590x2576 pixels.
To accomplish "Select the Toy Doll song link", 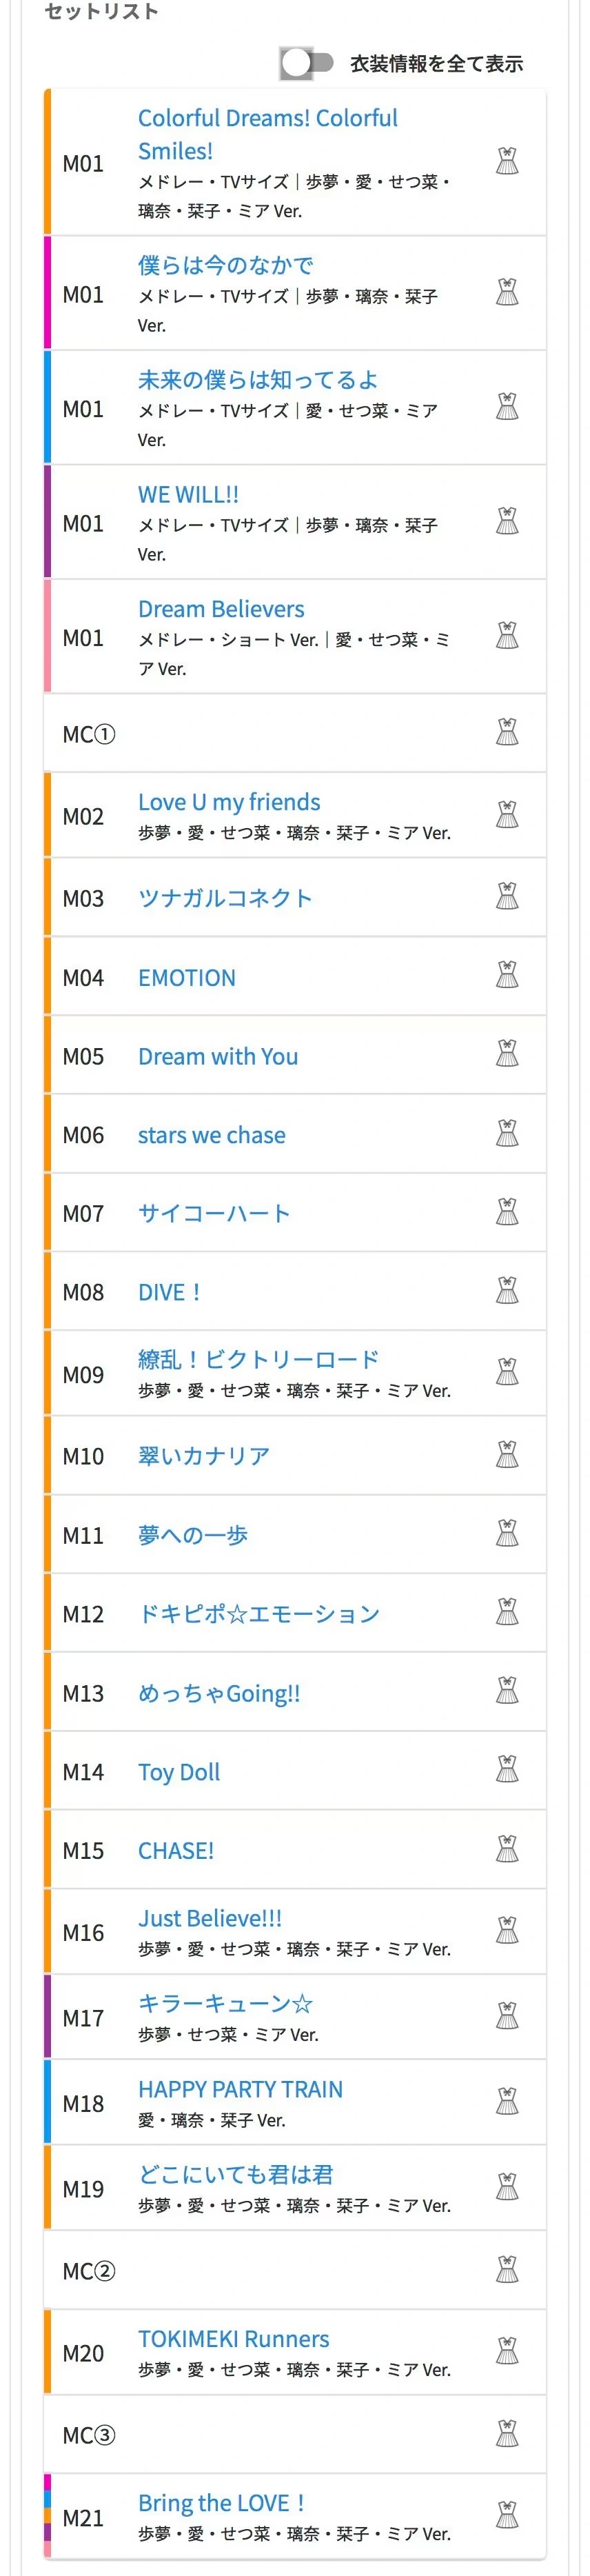I will [179, 1772].
